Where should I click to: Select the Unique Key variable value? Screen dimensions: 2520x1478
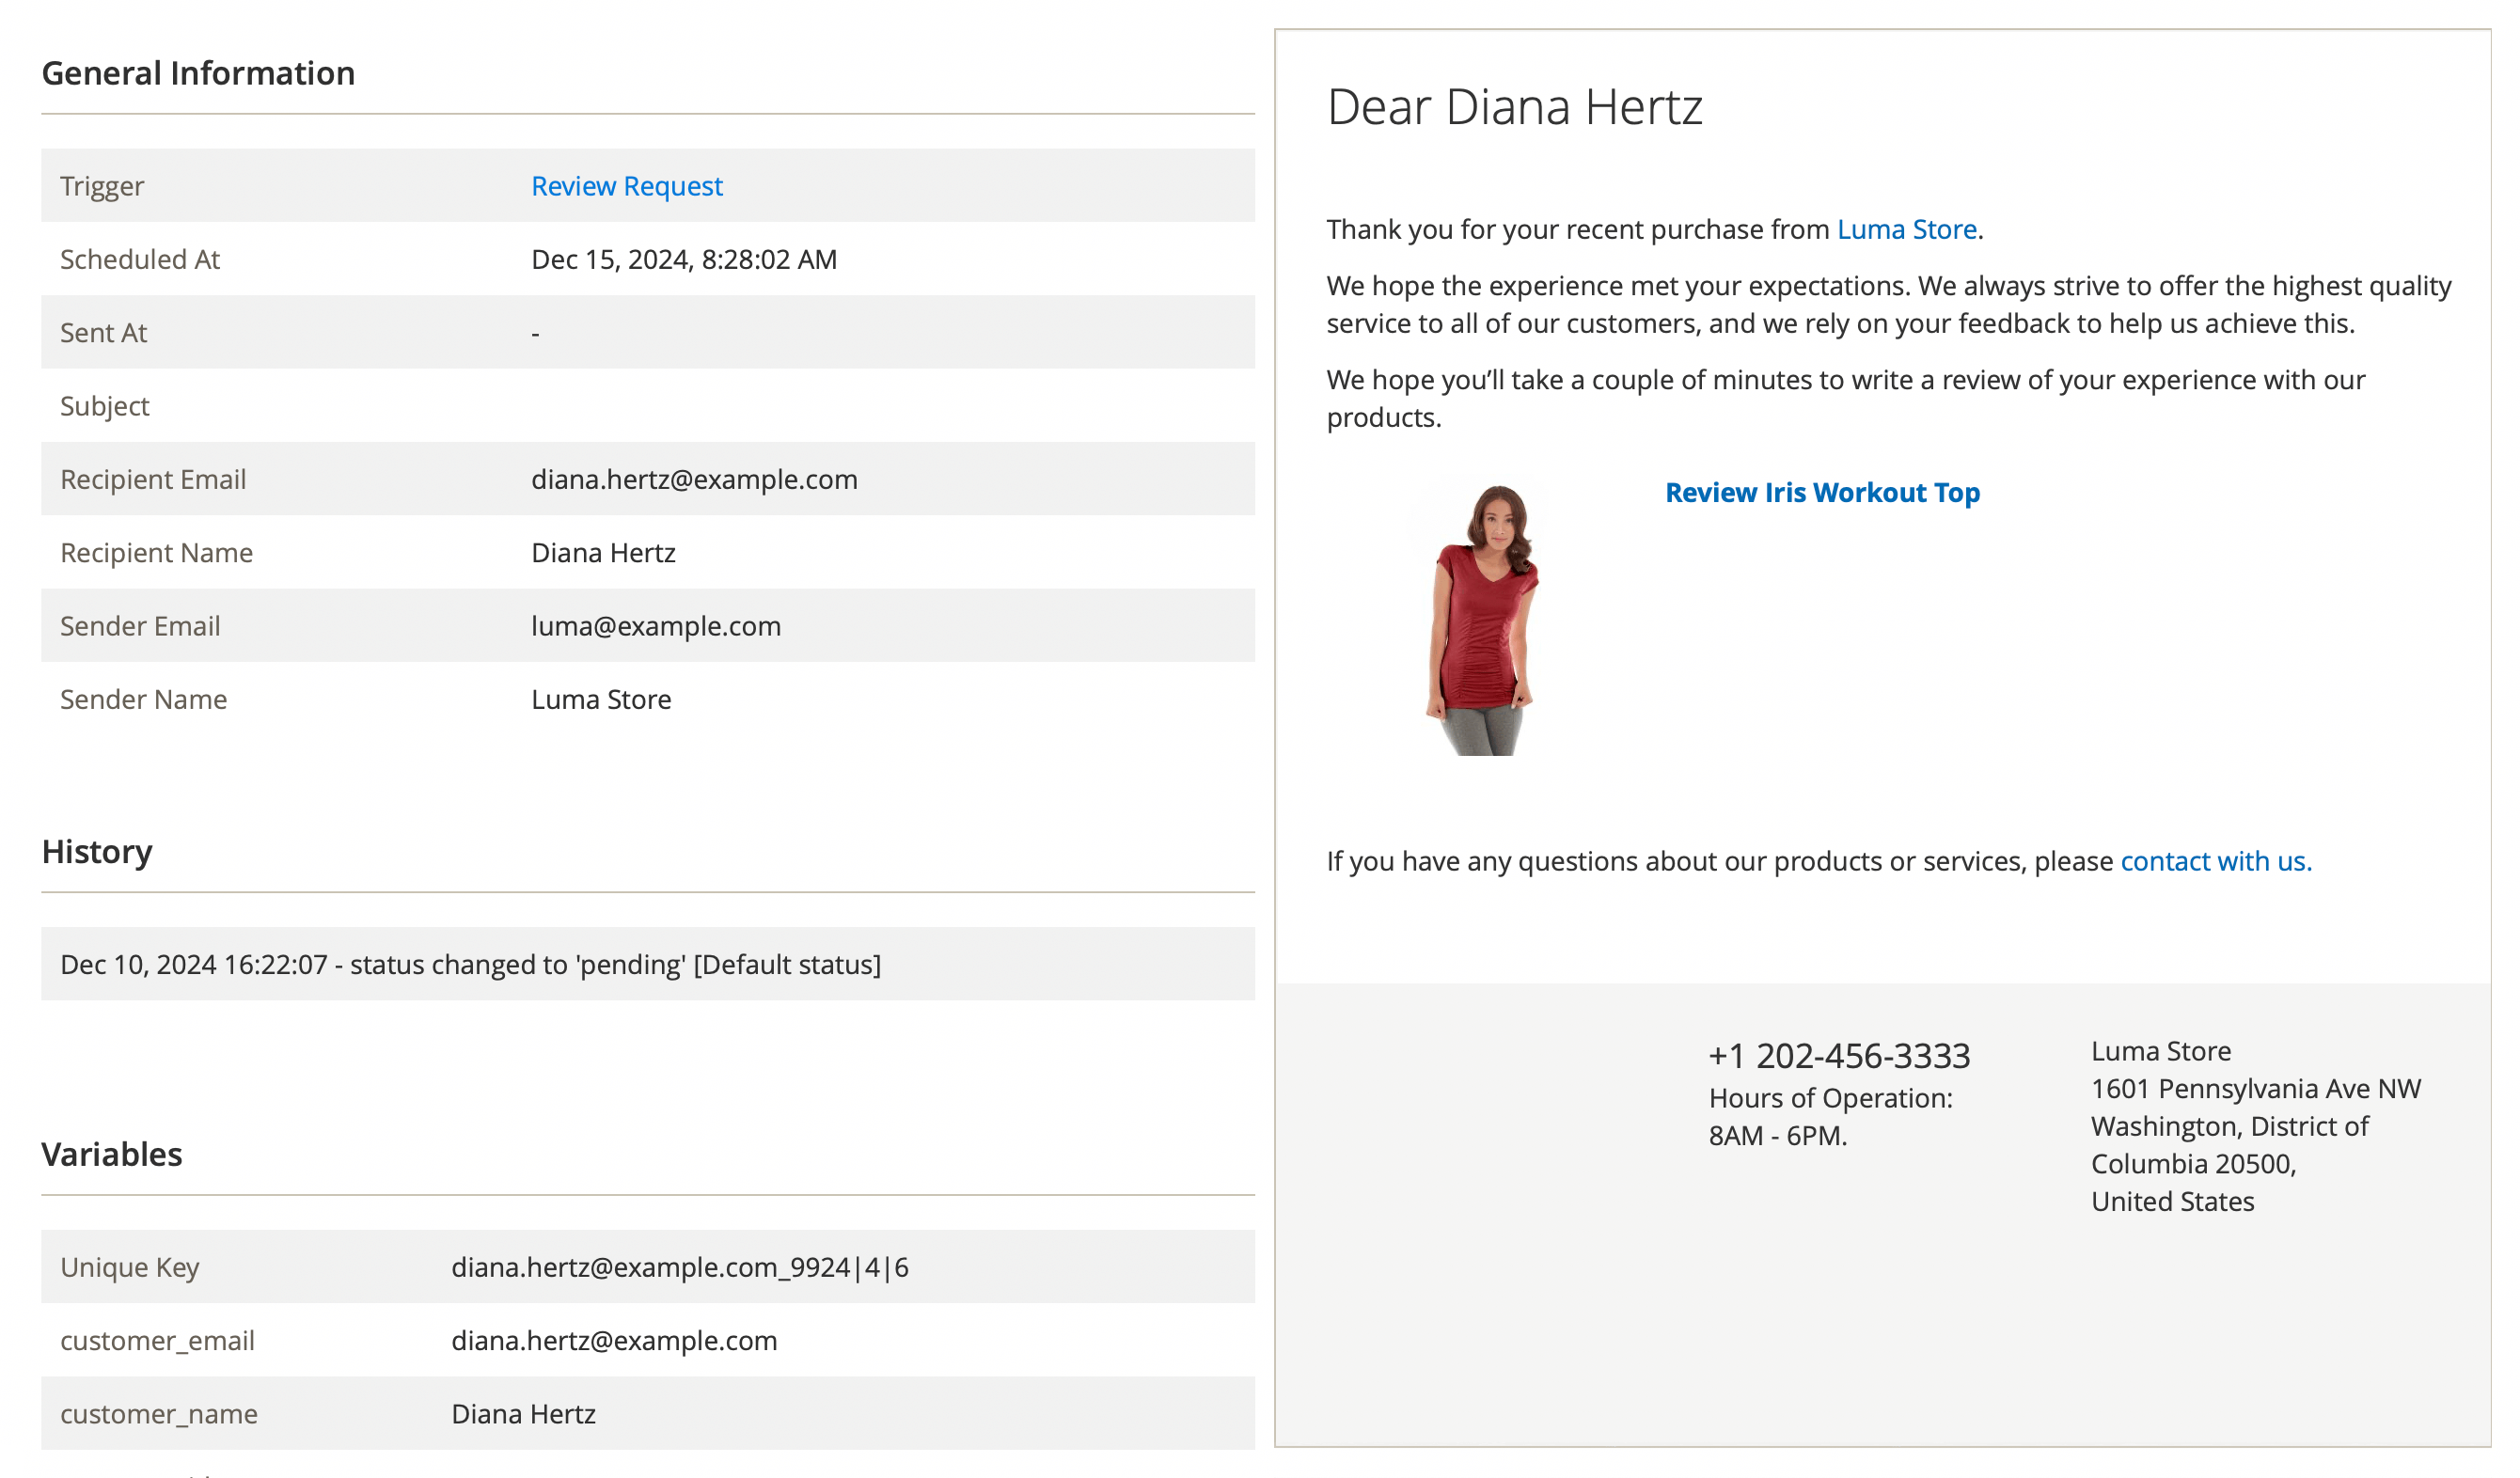[x=680, y=1267]
